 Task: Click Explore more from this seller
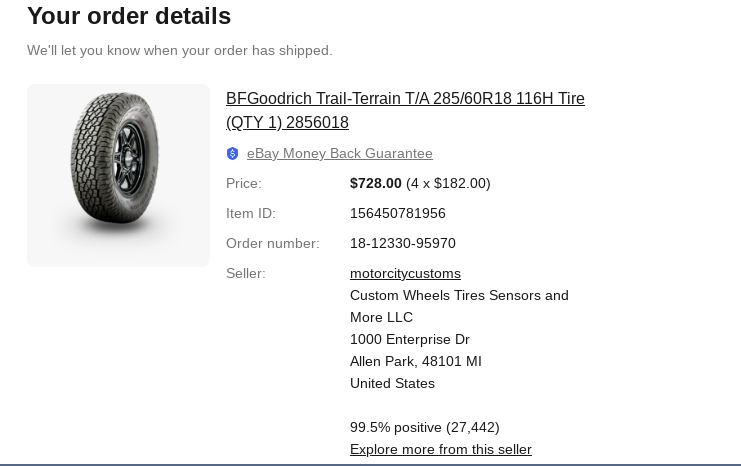440,450
